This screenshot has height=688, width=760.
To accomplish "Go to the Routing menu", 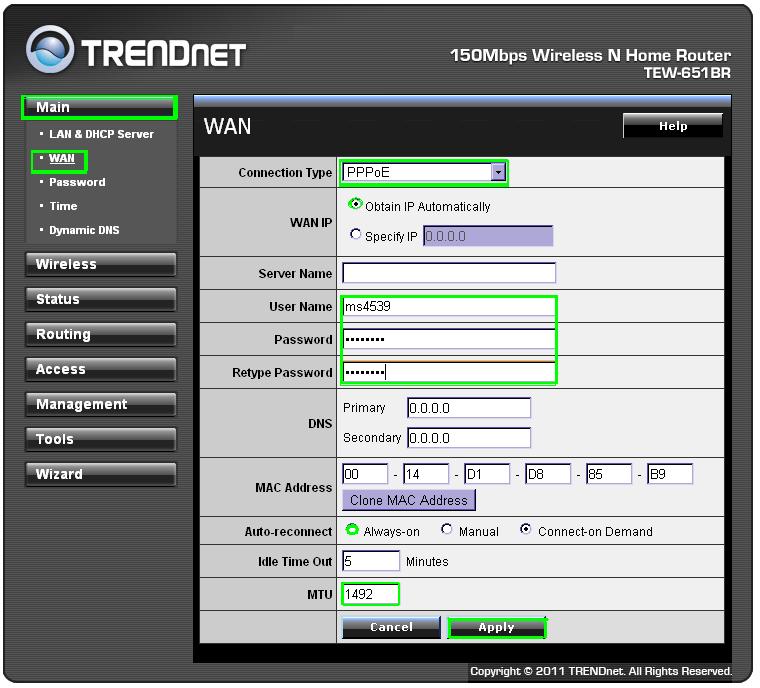I will pos(99,335).
